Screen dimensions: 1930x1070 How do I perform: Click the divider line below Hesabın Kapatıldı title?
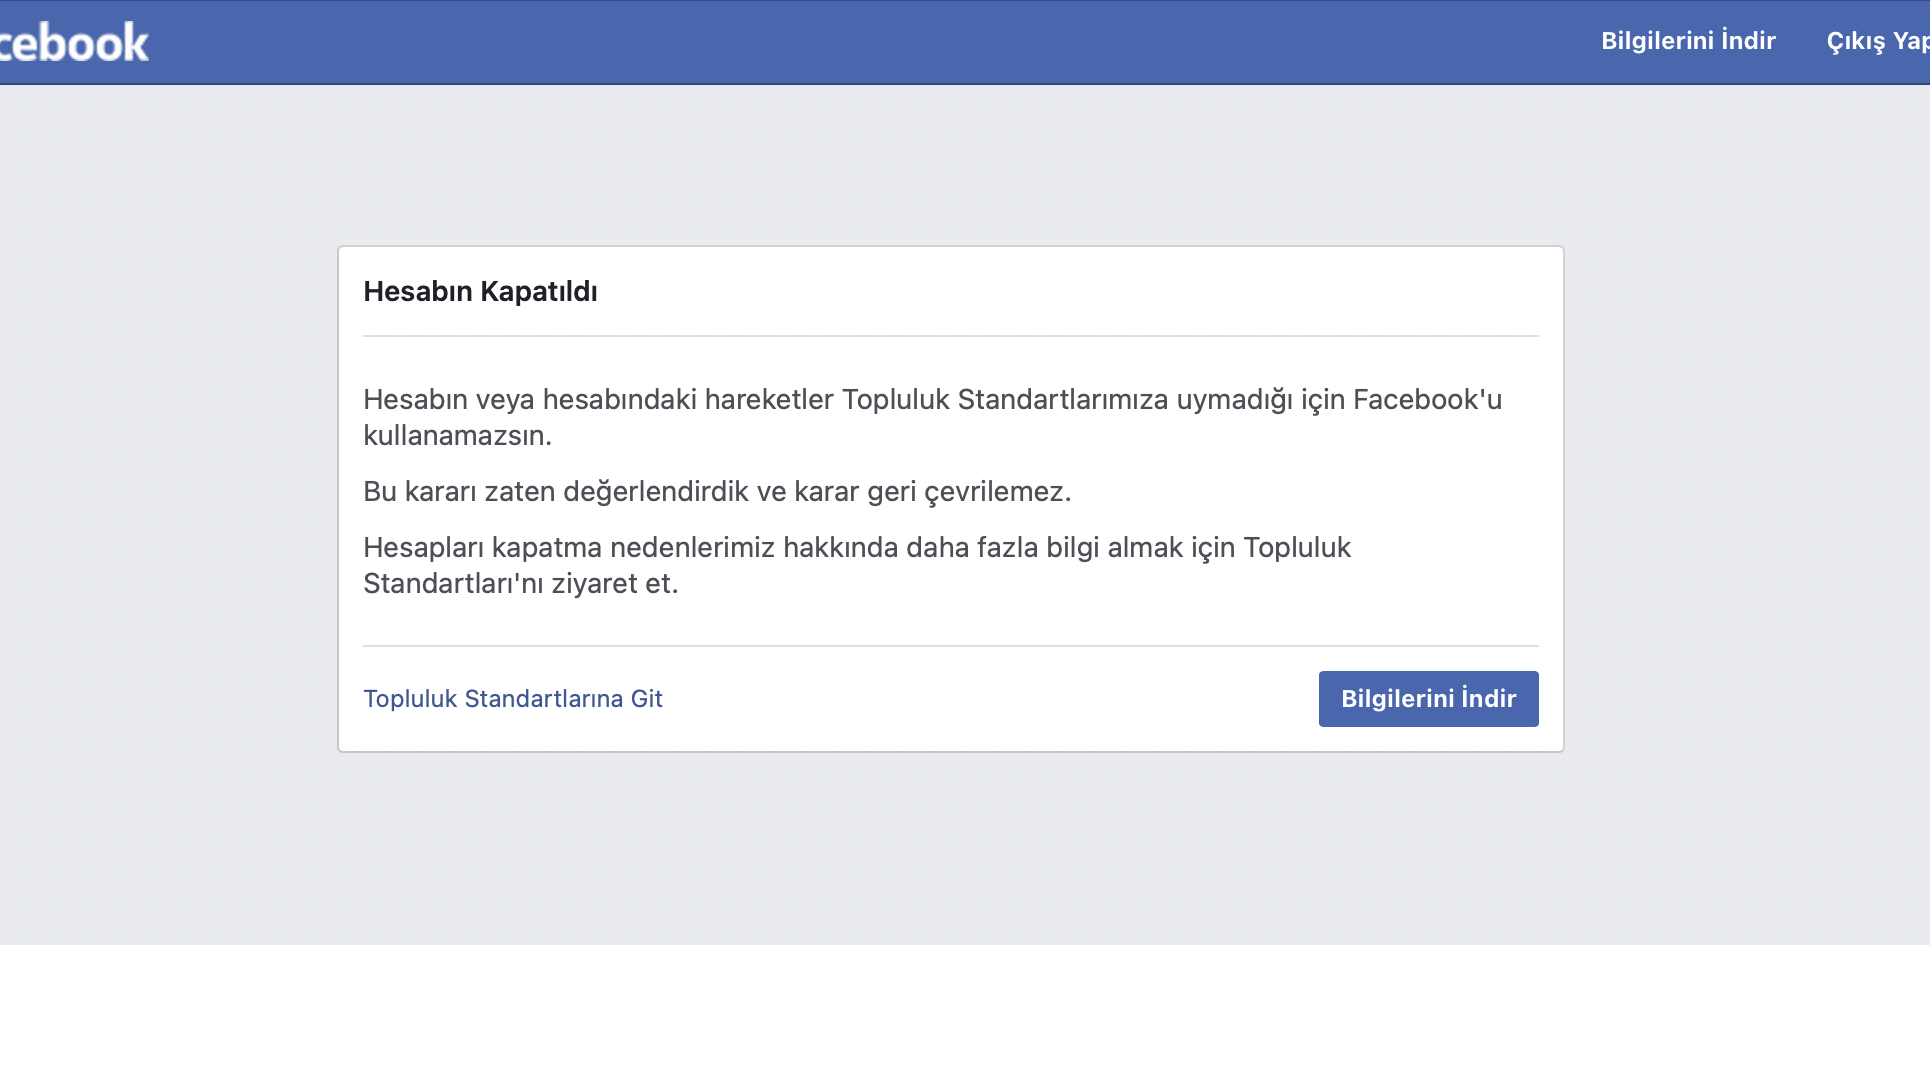950,336
